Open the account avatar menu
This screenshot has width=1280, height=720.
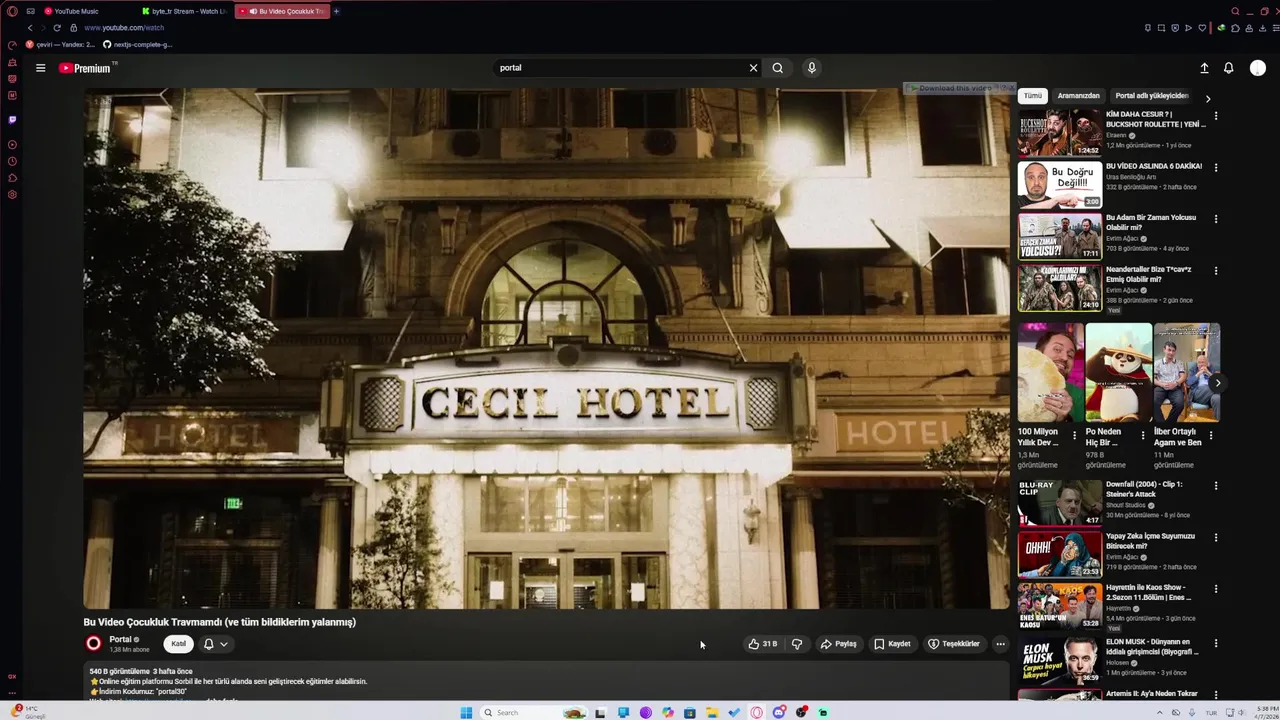pyautogui.click(x=1258, y=68)
